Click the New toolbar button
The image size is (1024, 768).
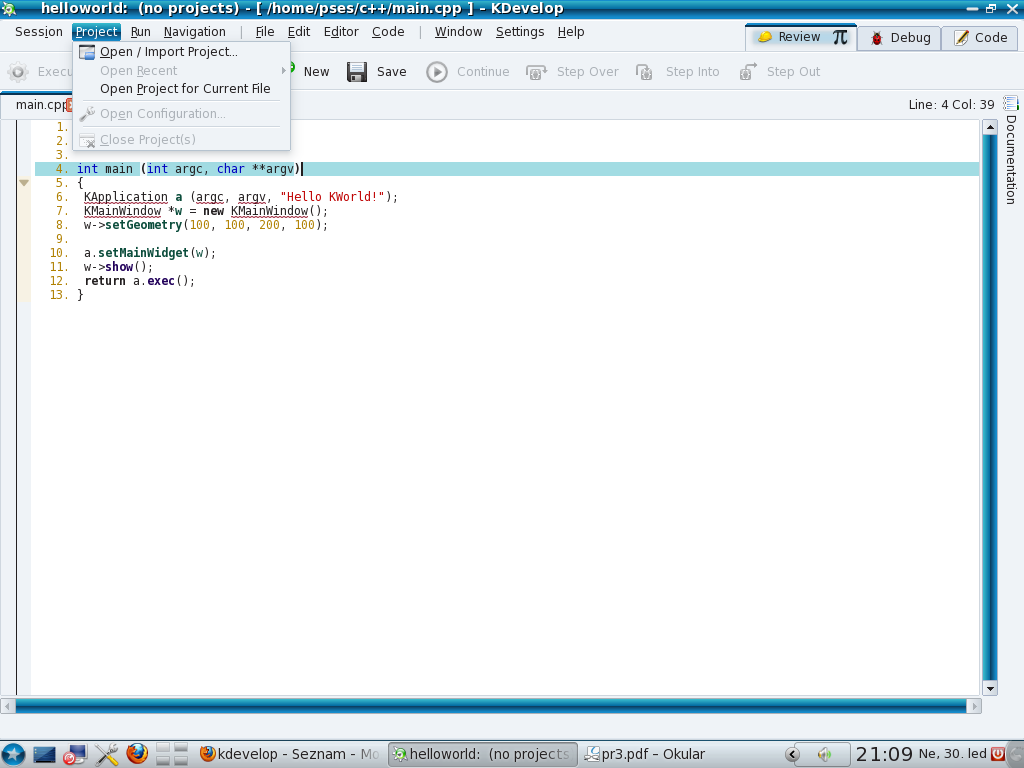pos(316,72)
